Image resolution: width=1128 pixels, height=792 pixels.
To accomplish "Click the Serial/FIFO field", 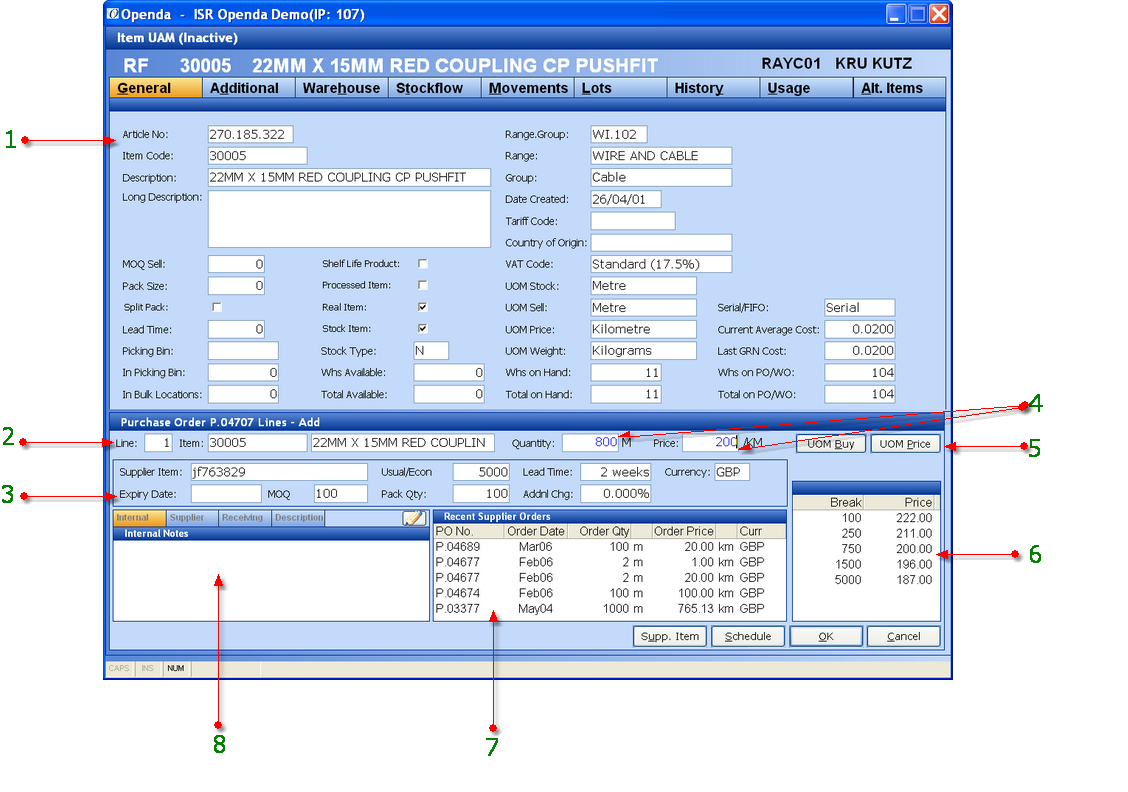I will [x=859, y=308].
